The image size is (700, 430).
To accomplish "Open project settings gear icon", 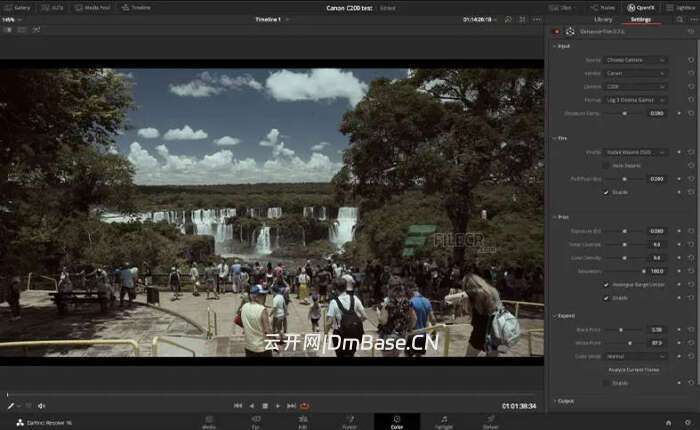I will (688, 422).
